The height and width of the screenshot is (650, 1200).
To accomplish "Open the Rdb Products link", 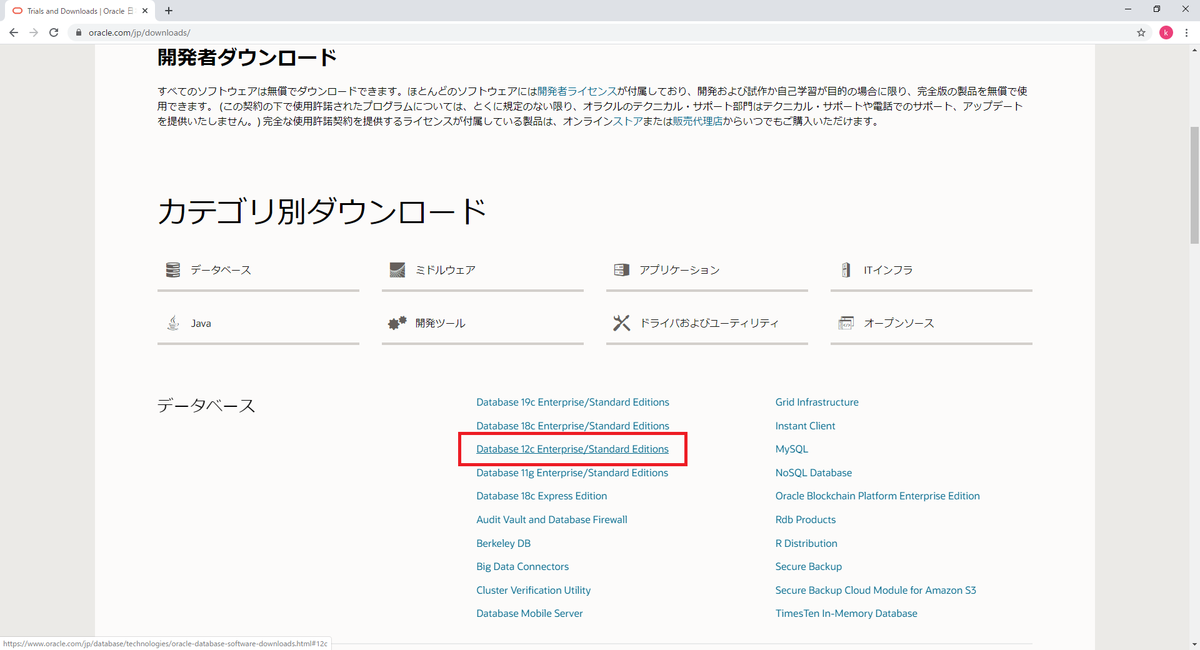I will tap(805, 520).
